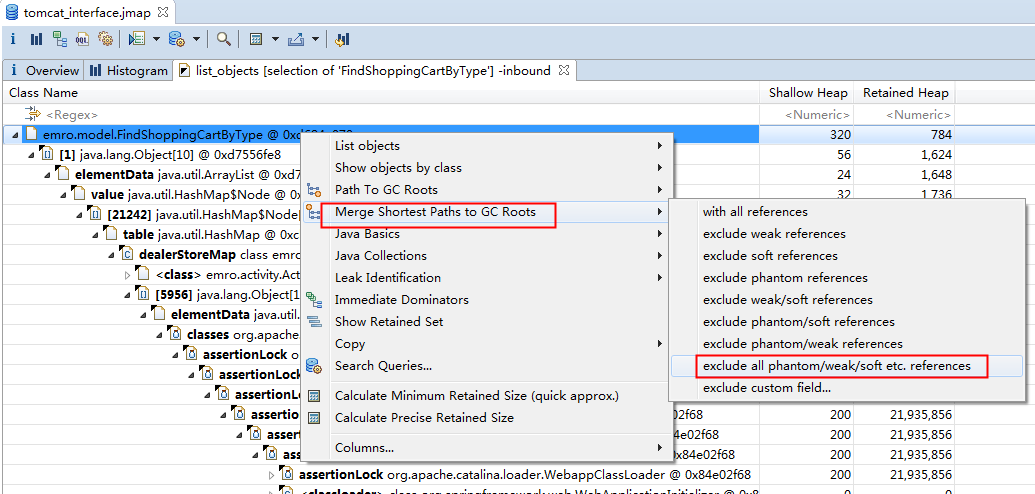Close the list_objects -inbound tab

[564, 70]
